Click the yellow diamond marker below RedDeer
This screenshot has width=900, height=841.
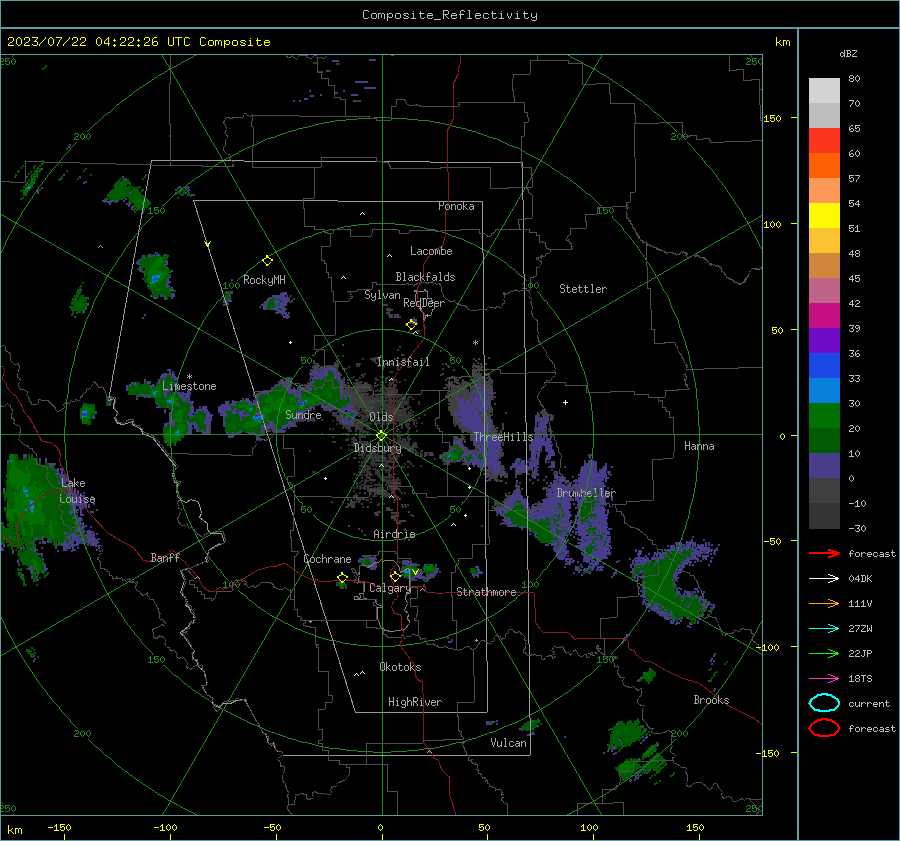(x=412, y=325)
